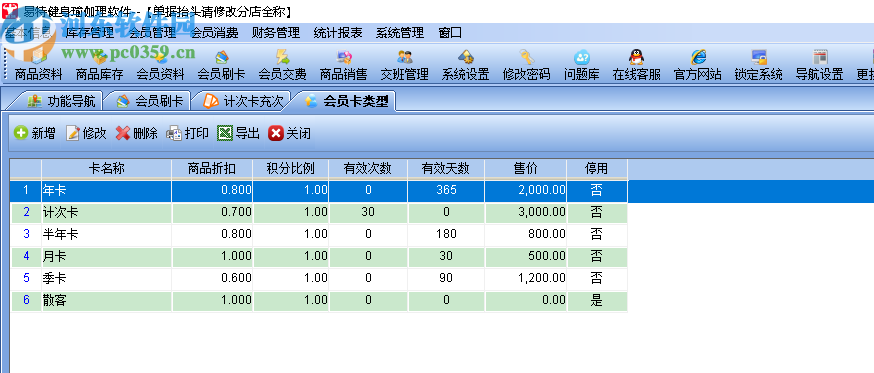Image resolution: width=874 pixels, height=373 pixels.
Task: Click 修改 to edit the card type
Action: coord(86,133)
